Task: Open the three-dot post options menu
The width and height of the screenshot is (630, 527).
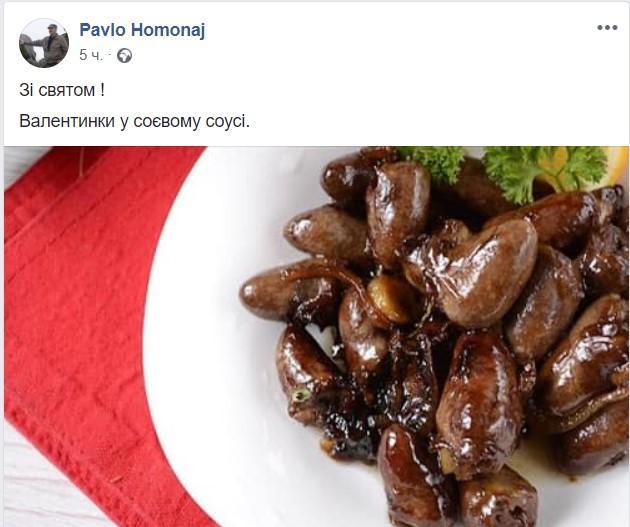Action: point(607,28)
